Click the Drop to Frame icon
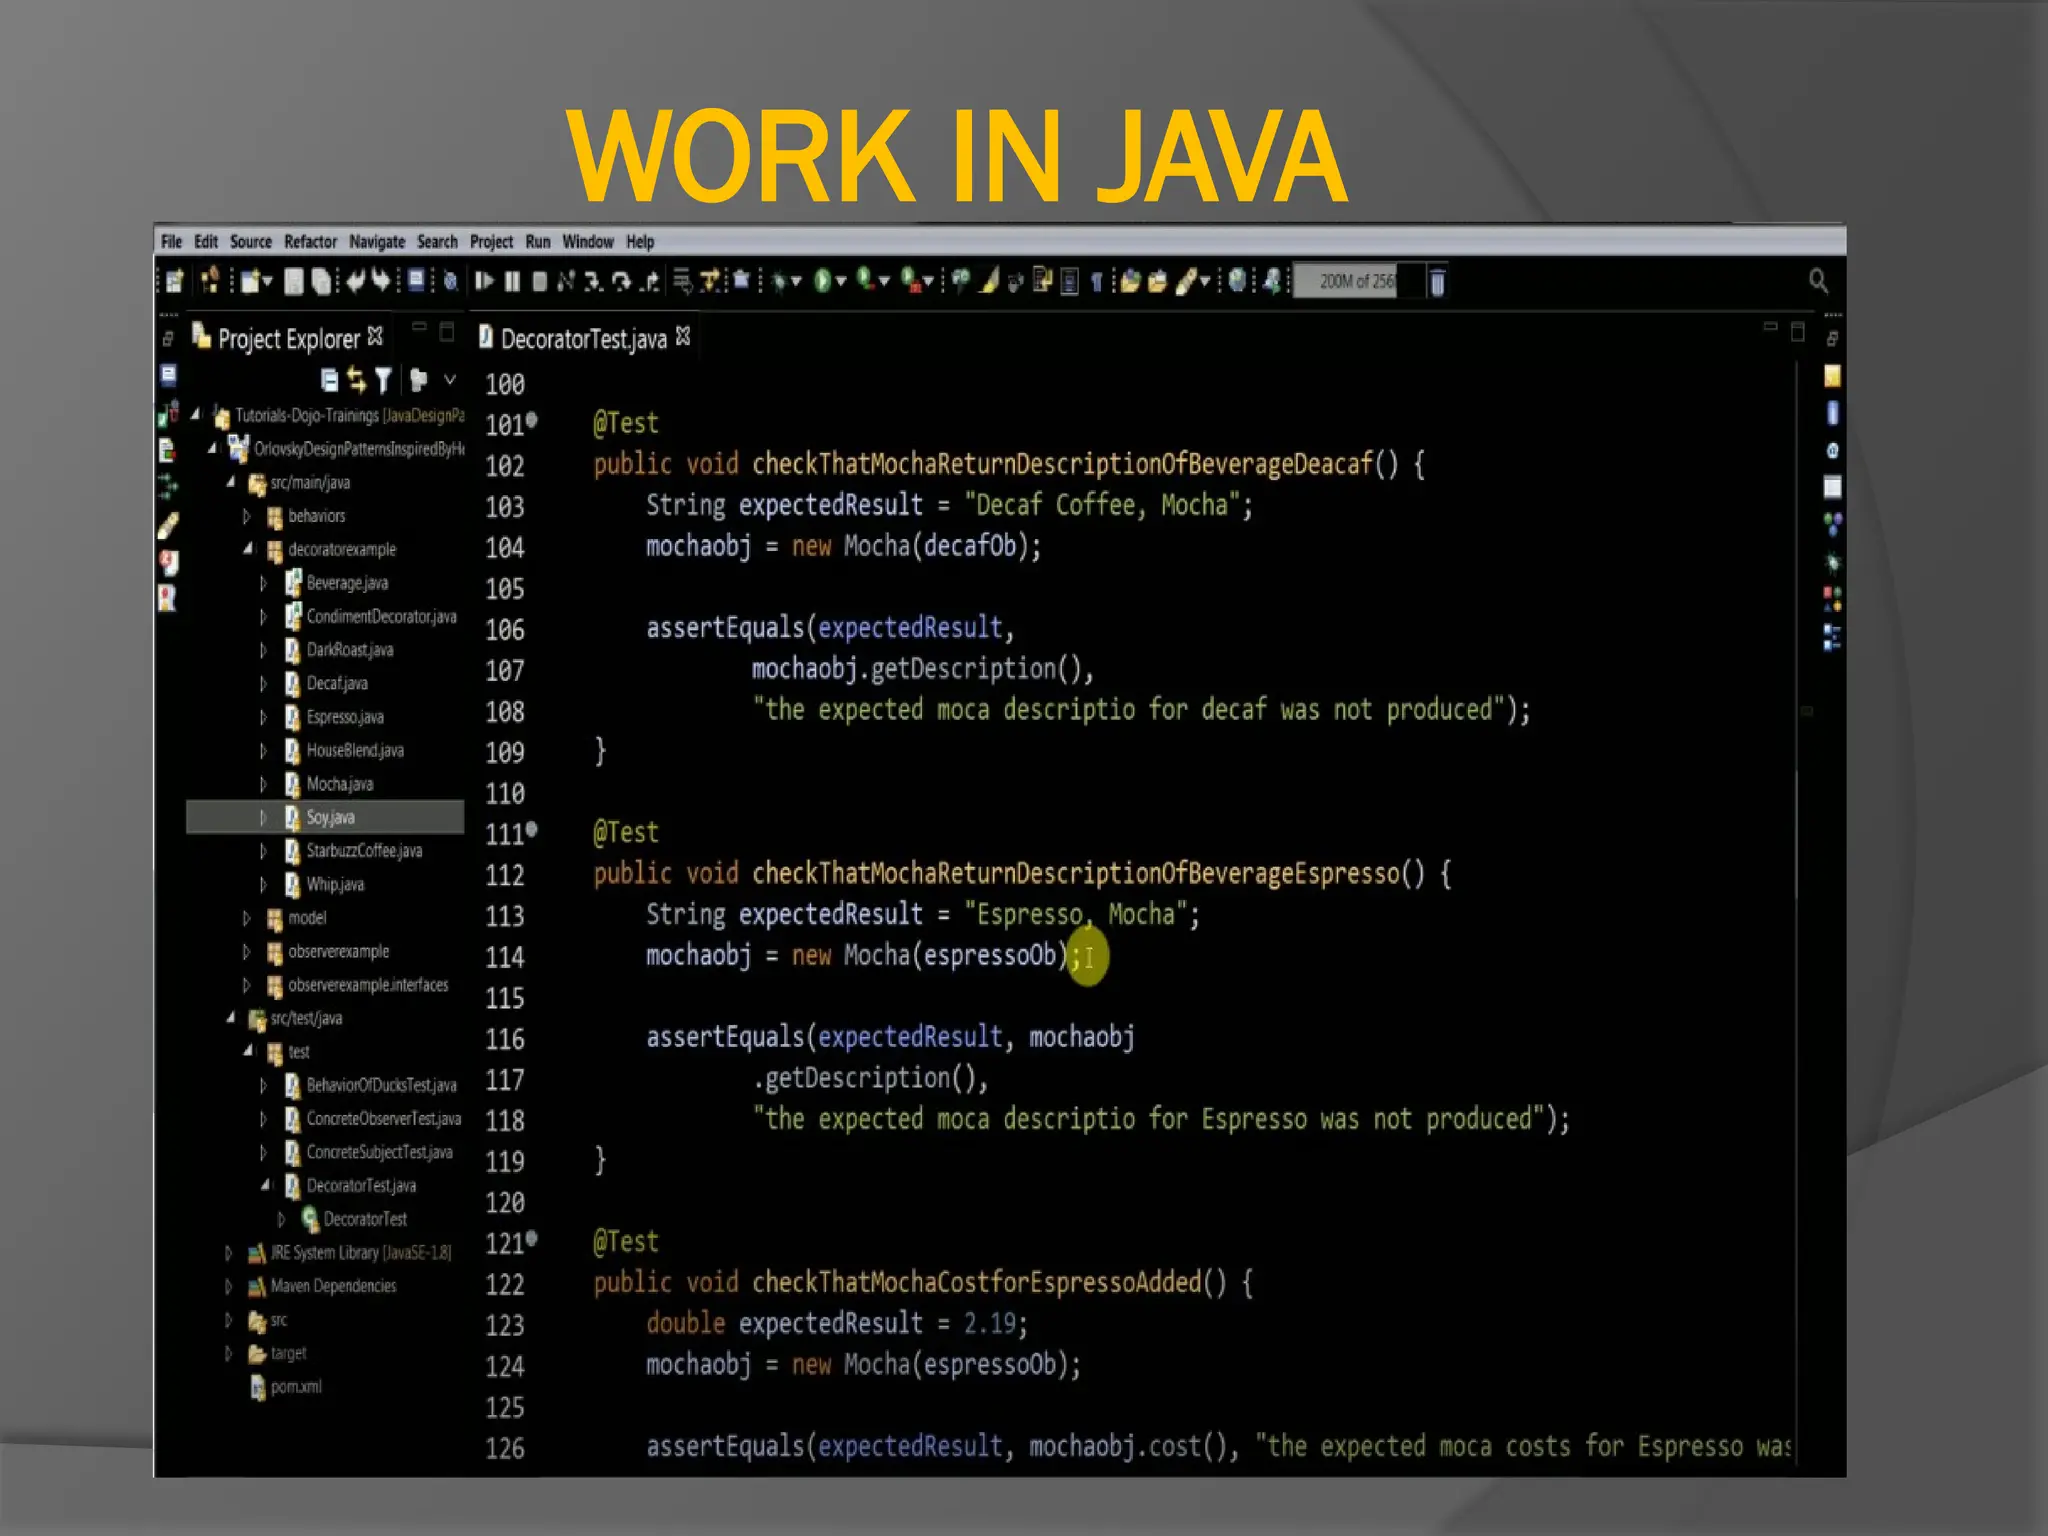 click(x=683, y=281)
